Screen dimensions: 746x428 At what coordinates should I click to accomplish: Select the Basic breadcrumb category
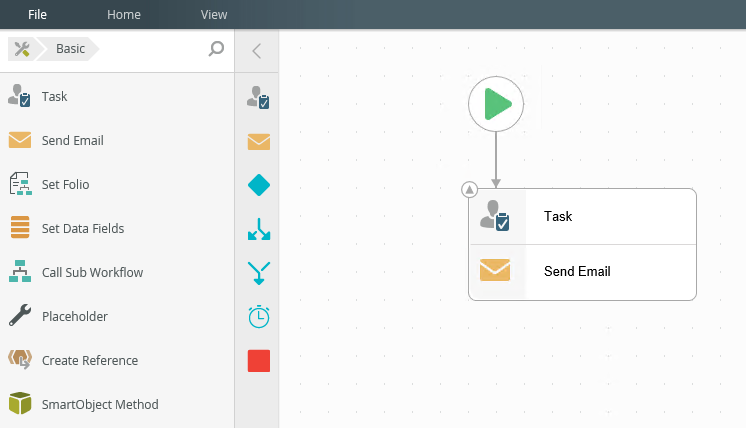(70, 49)
